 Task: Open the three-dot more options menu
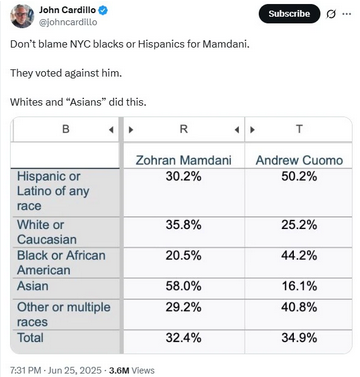[347, 14]
